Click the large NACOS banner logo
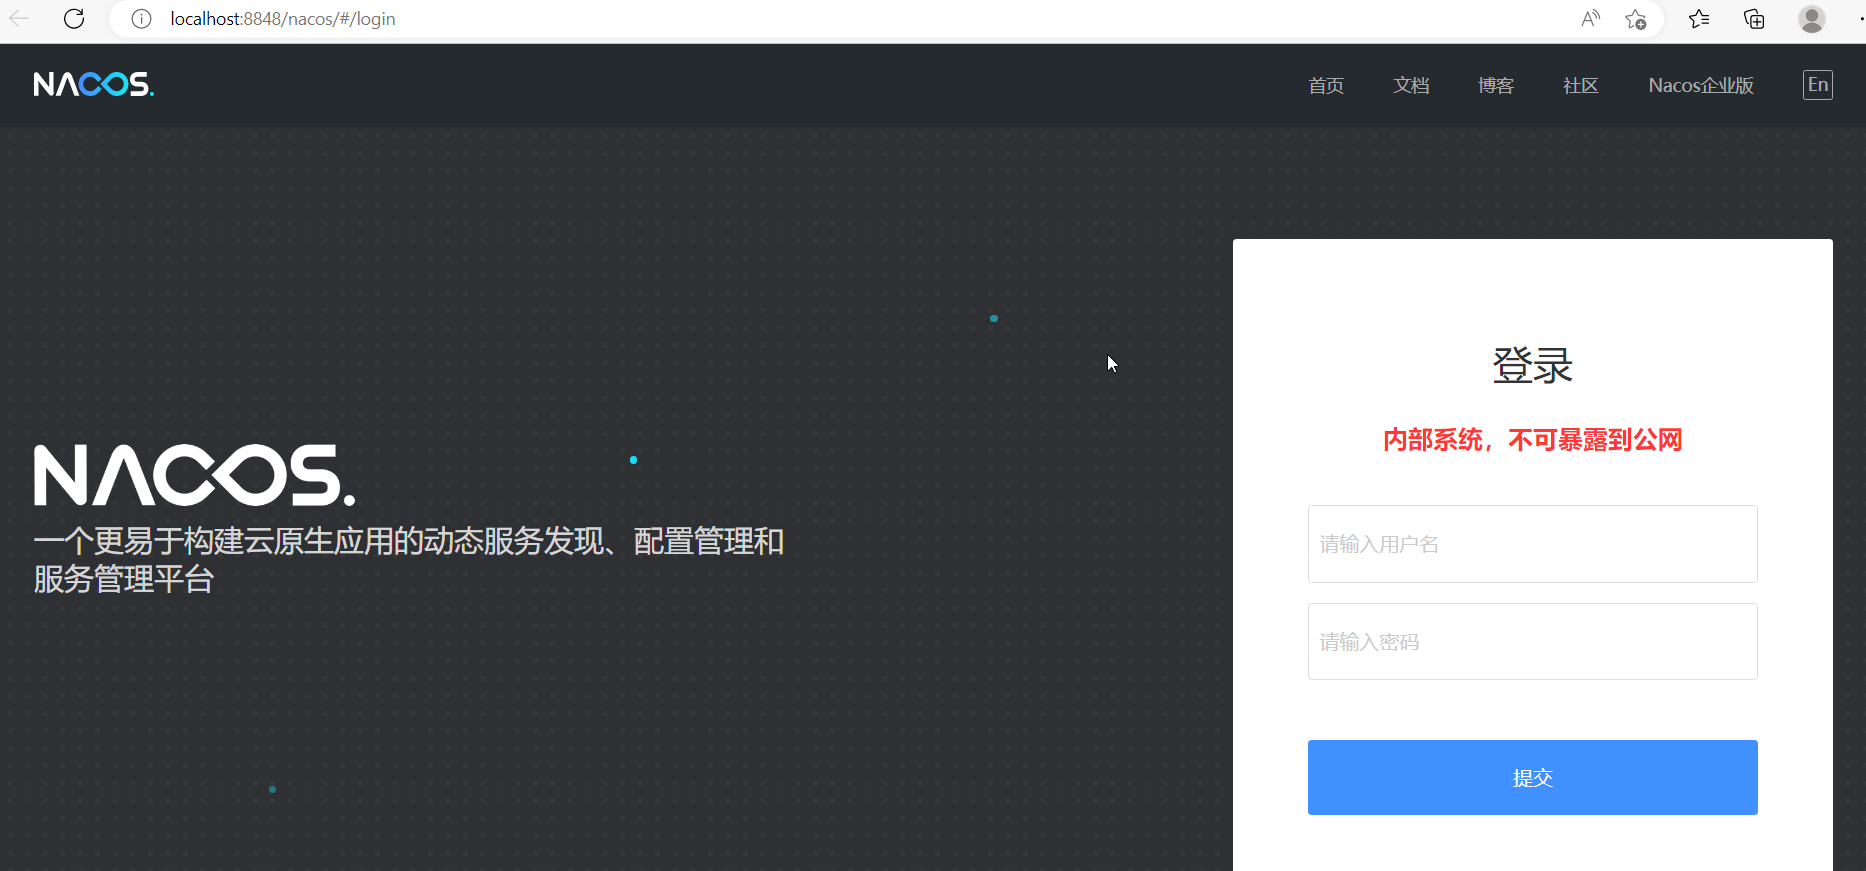This screenshot has width=1866, height=871. click(195, 475)
